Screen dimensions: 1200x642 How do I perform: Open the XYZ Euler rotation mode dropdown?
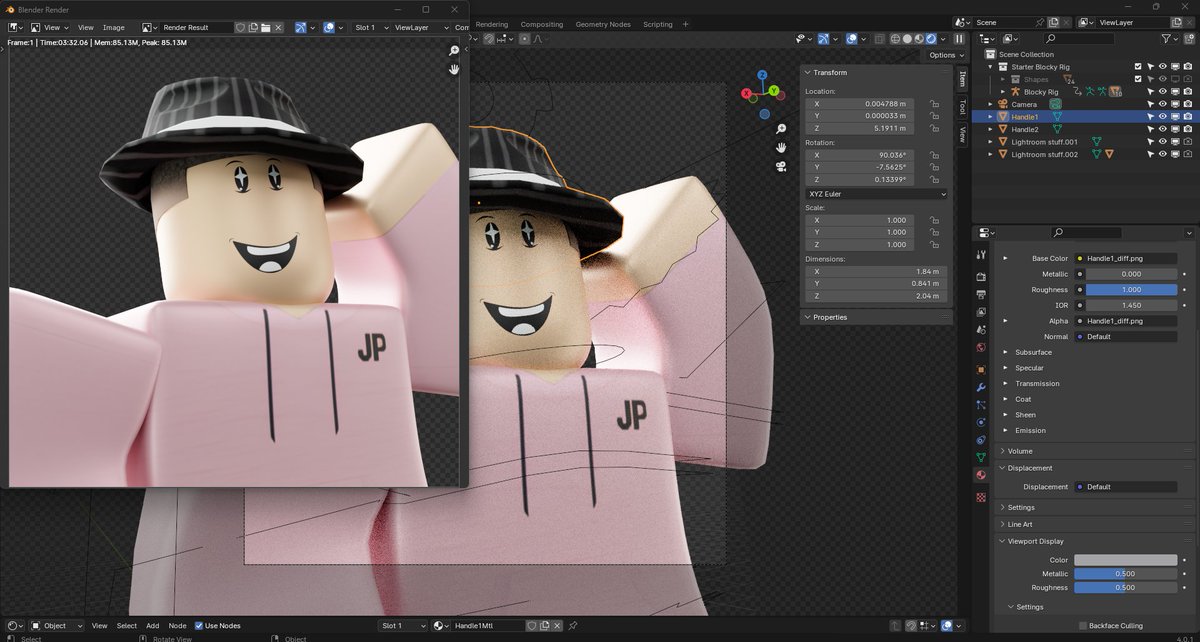pyautogui.click(x=876, y=194)
